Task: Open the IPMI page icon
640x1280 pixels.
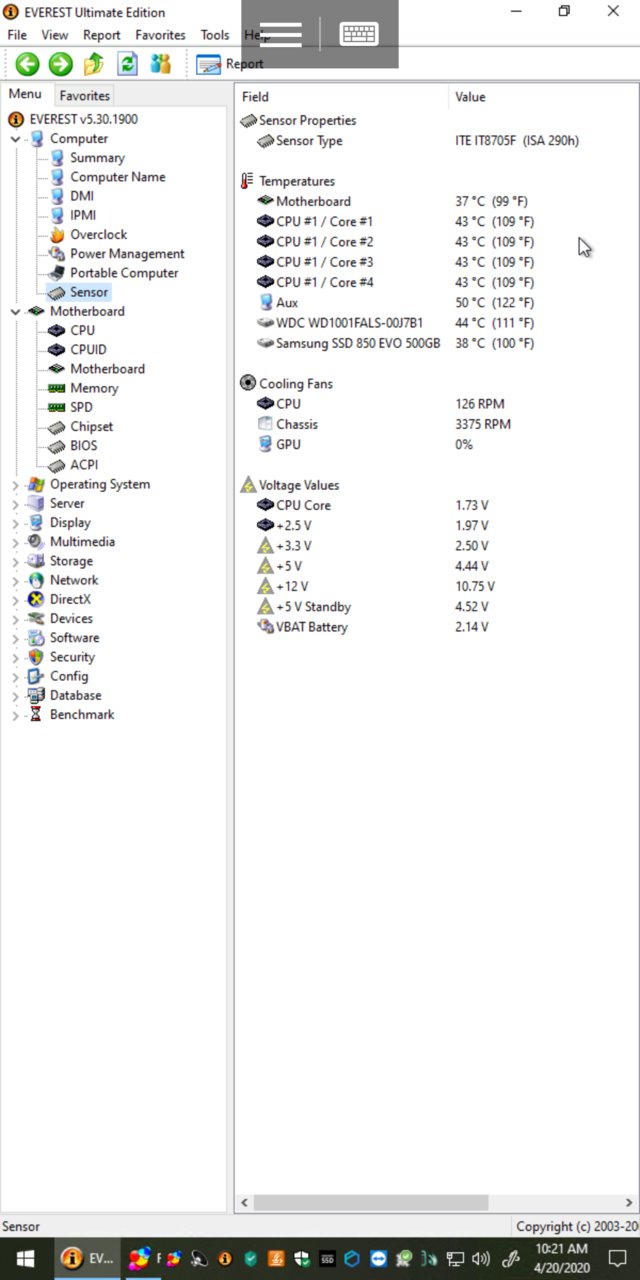Action: click(57, 215)
